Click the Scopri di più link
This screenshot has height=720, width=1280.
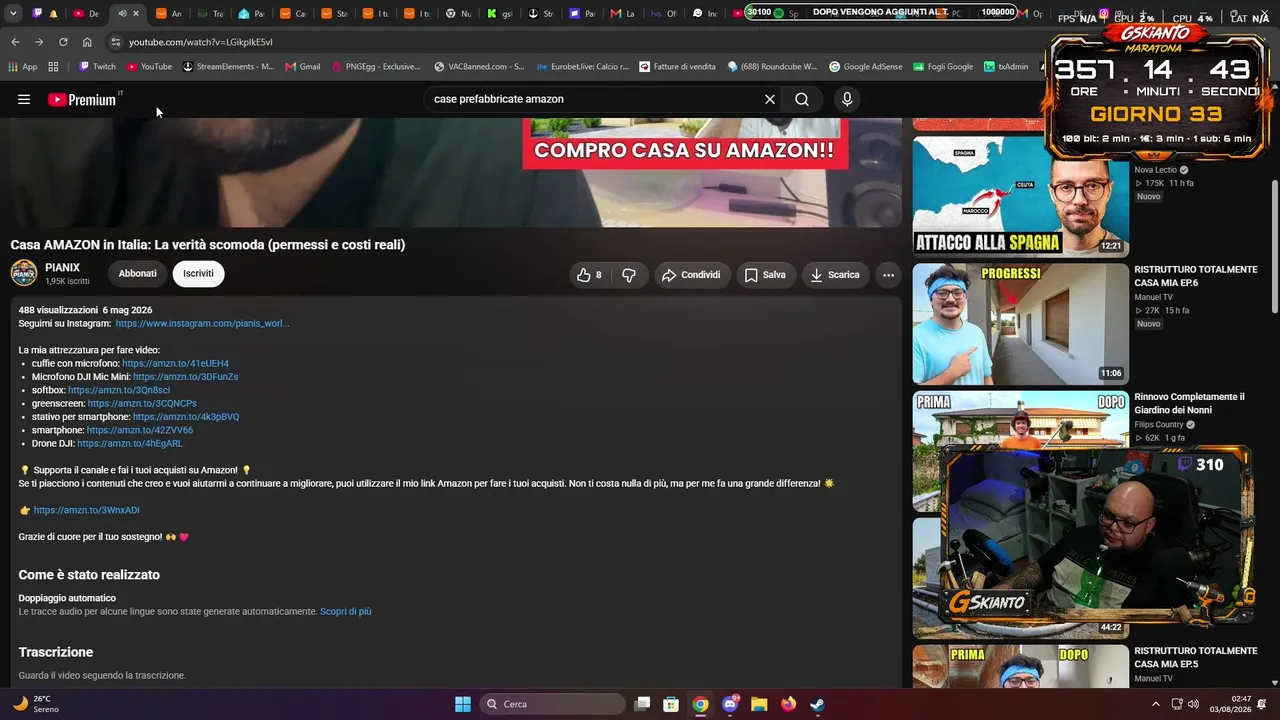point(346,611)
